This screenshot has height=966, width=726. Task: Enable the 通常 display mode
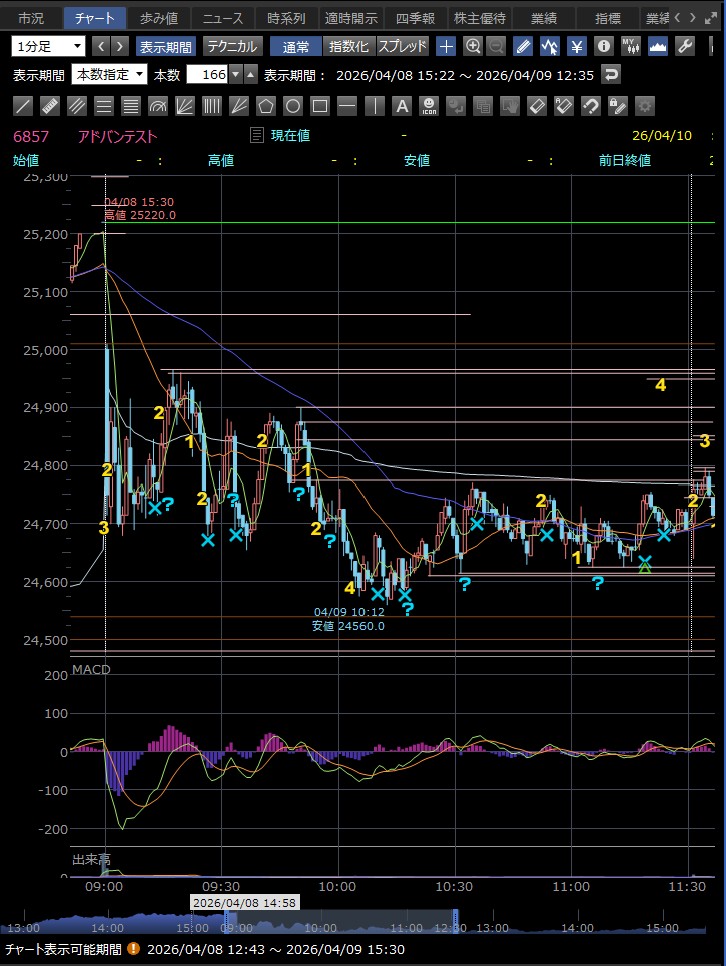[x=296, y=46]
